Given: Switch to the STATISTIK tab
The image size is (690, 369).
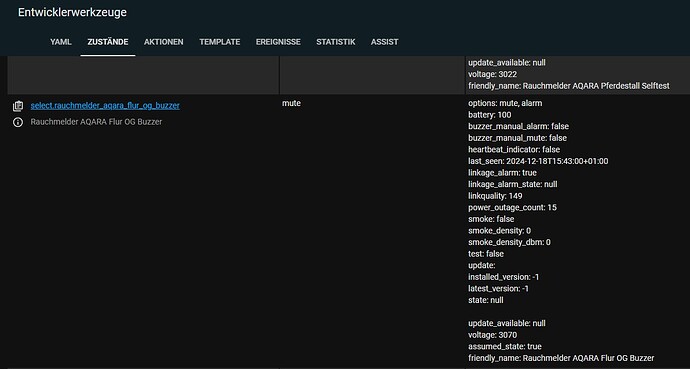Looking at the screenshot, I should pyautogui.click(x=336, y=42).
